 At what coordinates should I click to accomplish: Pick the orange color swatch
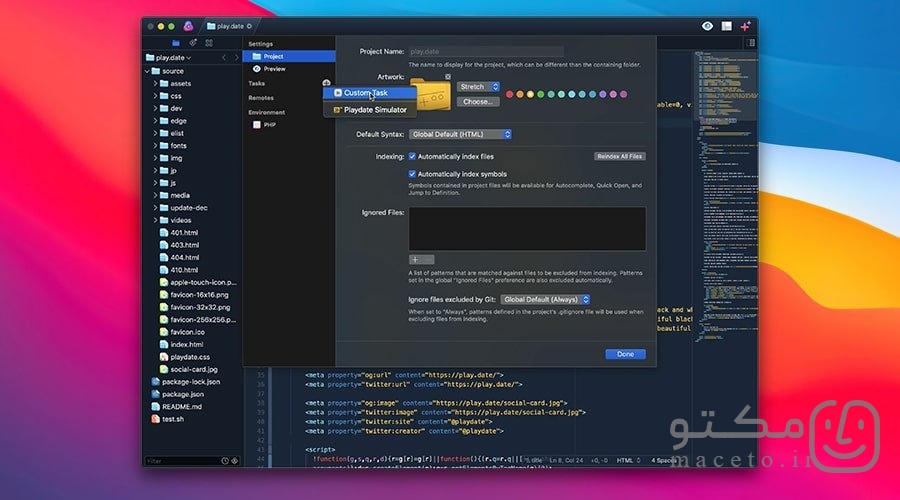pos(519,94)
